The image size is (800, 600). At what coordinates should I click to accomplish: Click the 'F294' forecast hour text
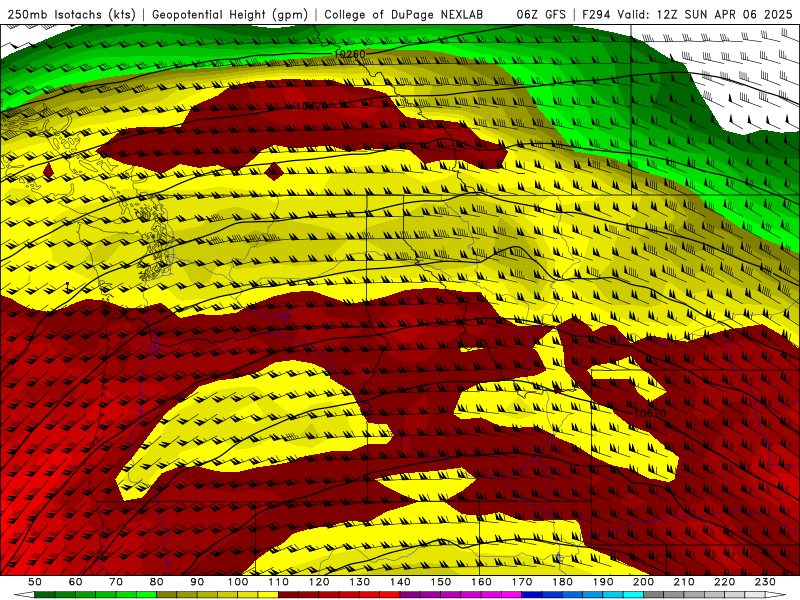pyautogui.click(x=596, y=14)
